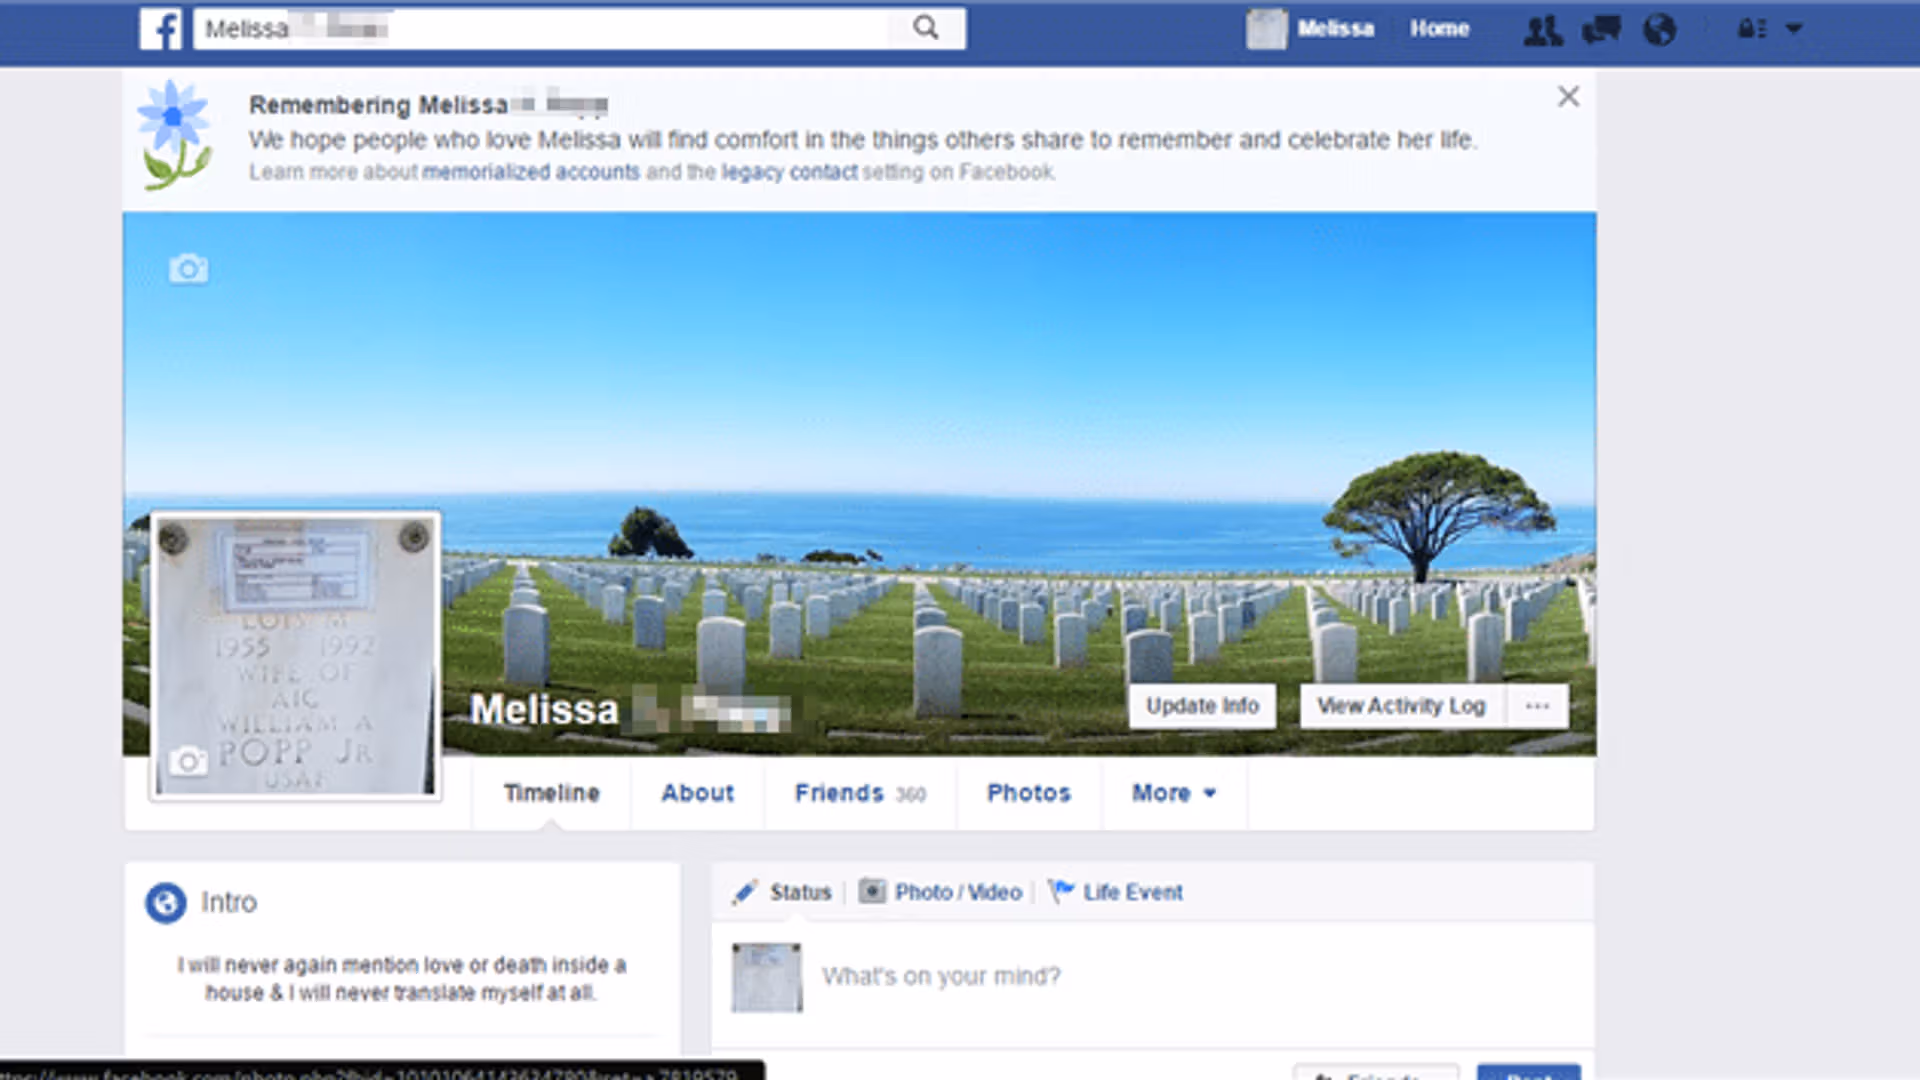Click the Facebook logo icon
Image resolution: width=1920 pixels, height=1080 pixels.
point(161,29)
